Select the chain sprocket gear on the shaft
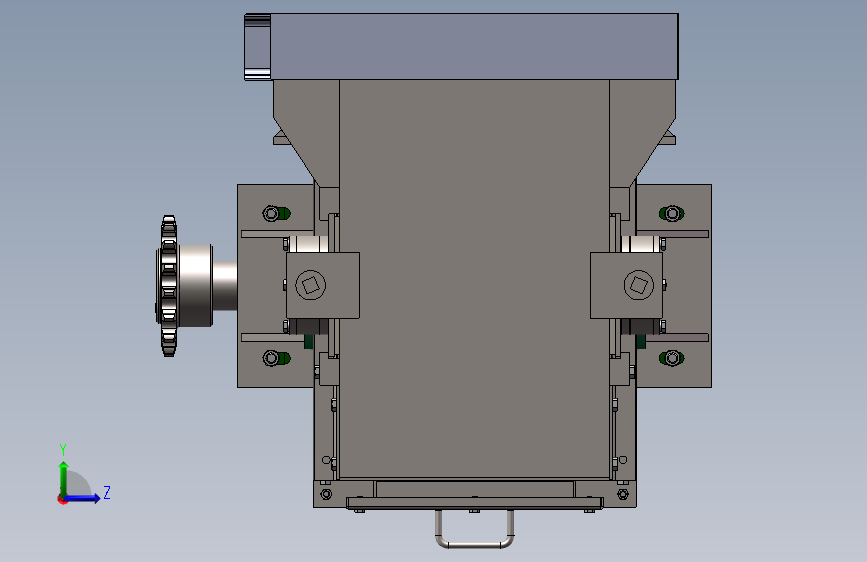The height and width of the screenshot is (562, 867). [x=168, y=286]
